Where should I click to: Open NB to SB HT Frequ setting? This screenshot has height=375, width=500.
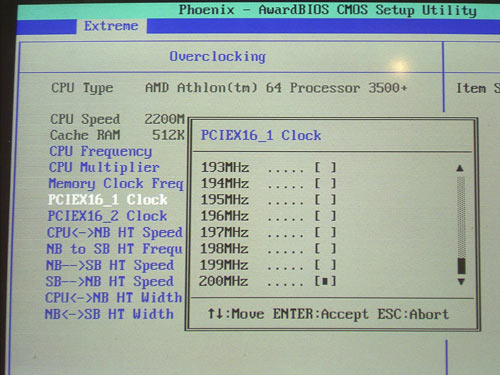click(114, 249)
